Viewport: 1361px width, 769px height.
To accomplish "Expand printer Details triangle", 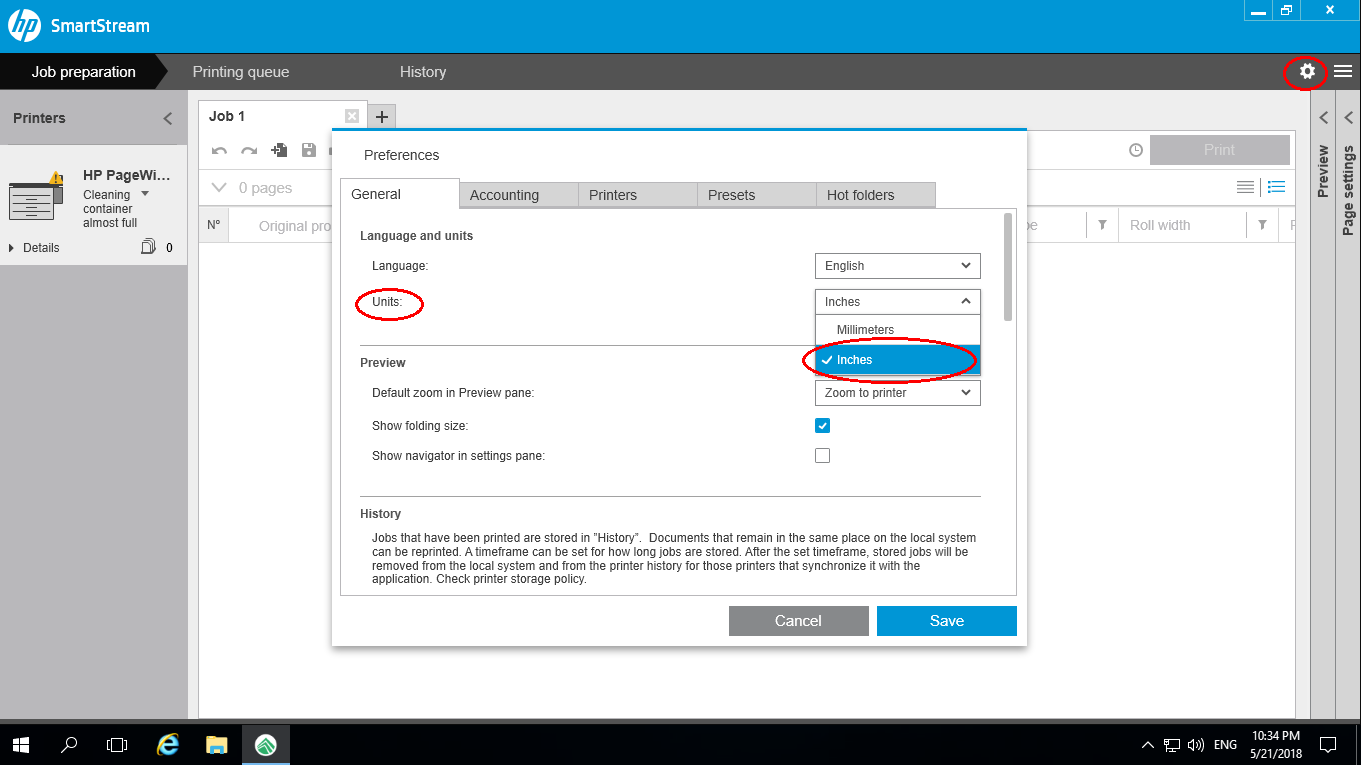I will pos(11,247).
